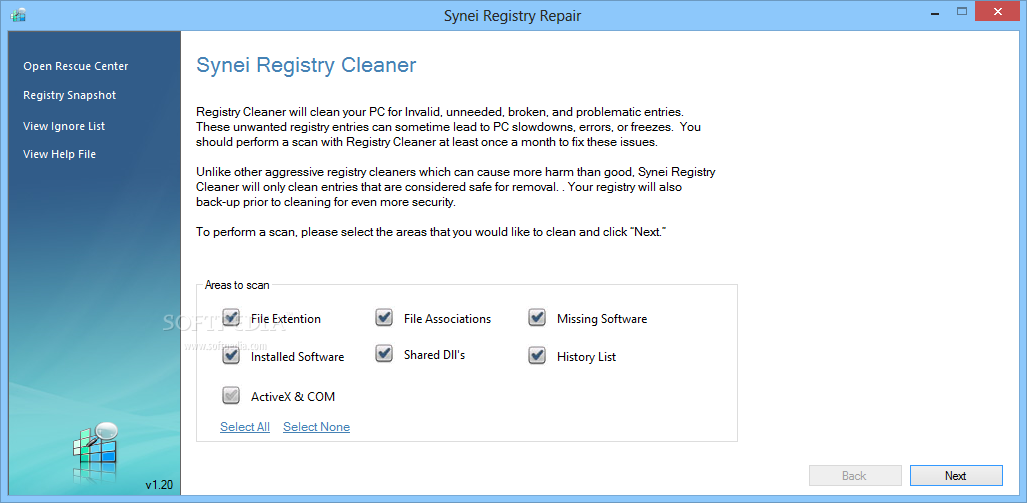Click the greyed-out Back button
Screen dimensions: 1027x503
pos(855,476)
